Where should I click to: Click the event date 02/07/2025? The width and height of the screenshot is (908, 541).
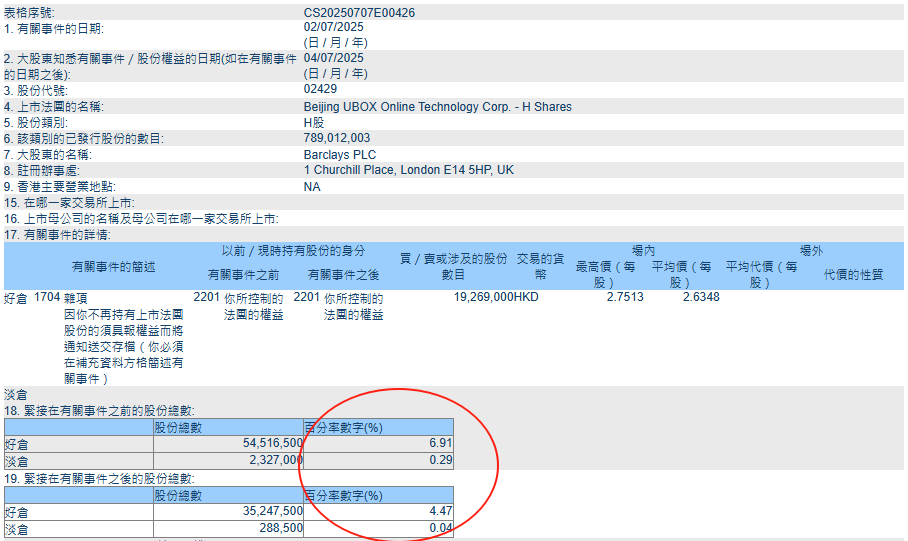334,27
